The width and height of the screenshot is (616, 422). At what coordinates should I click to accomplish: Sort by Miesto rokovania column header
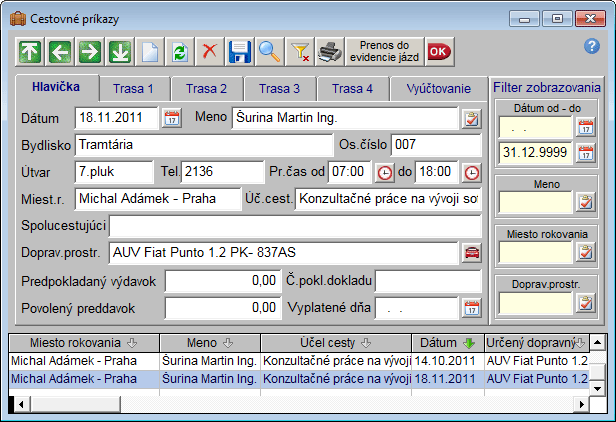tap(84, 343)
